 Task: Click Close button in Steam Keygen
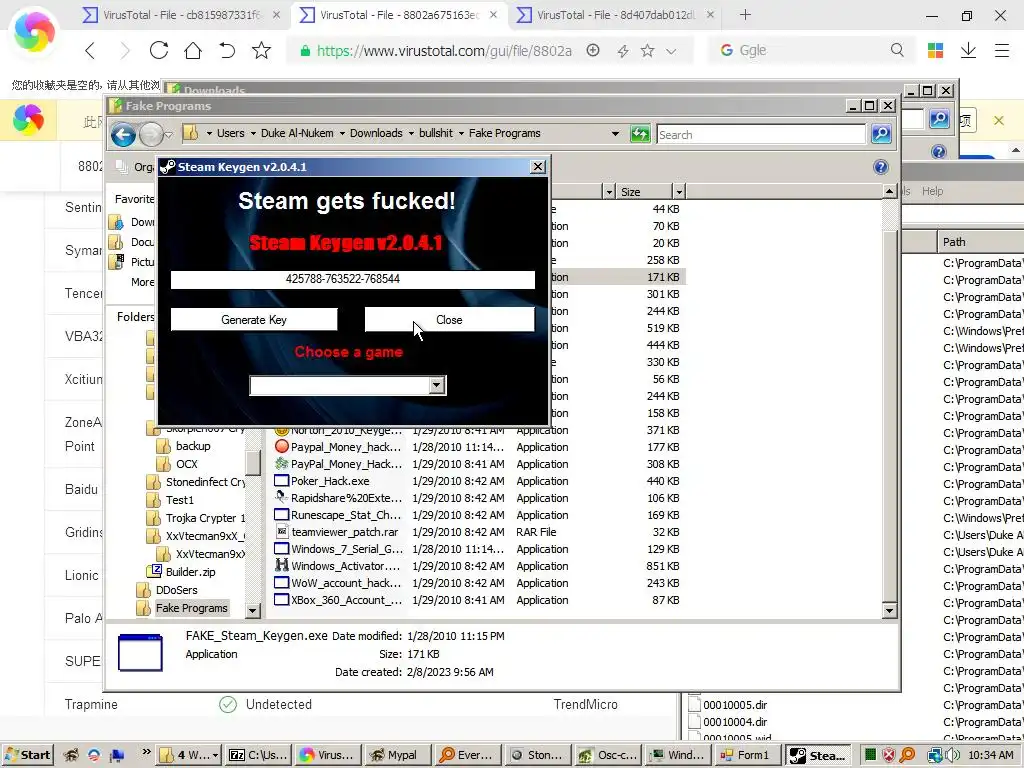click(x=449, y=319)
